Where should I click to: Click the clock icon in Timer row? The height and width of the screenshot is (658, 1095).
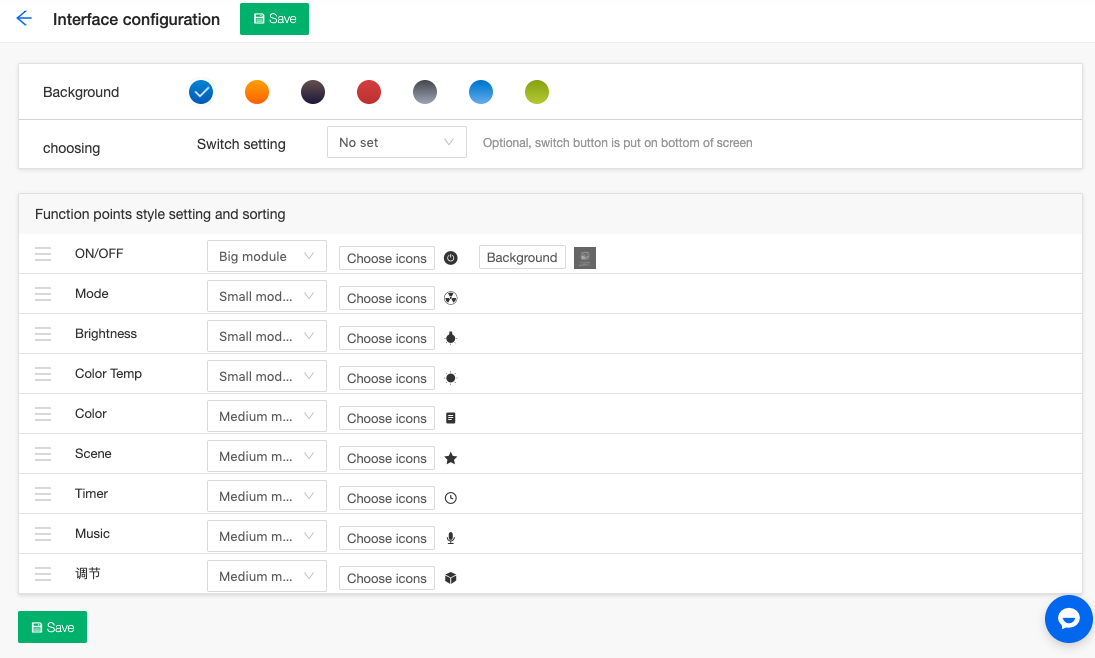pyautogui.click(x=451, y=498)
